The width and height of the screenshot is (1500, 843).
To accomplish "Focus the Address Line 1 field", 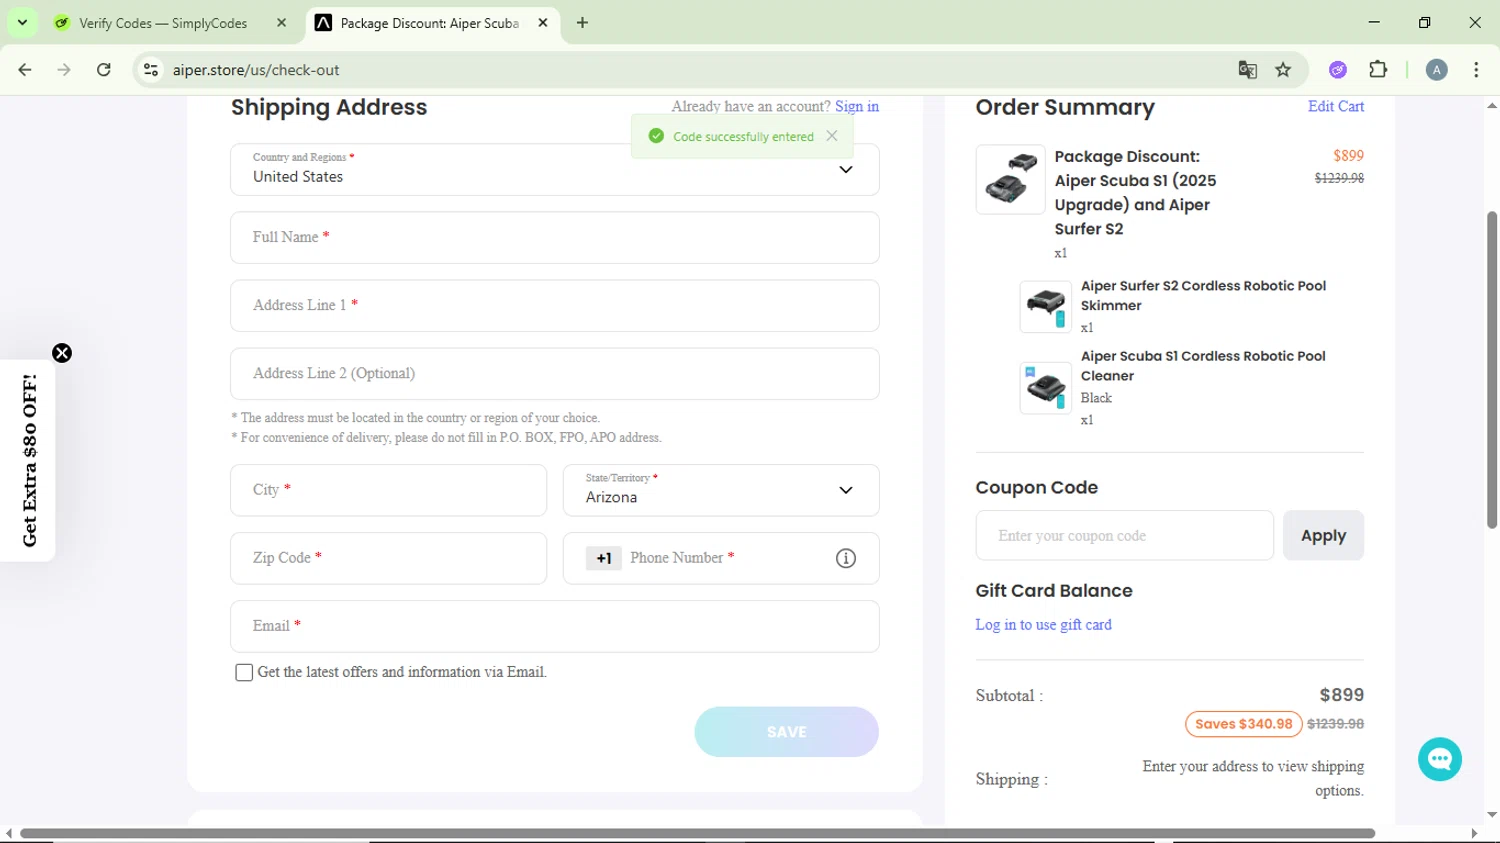I will [x=555, y=305].
